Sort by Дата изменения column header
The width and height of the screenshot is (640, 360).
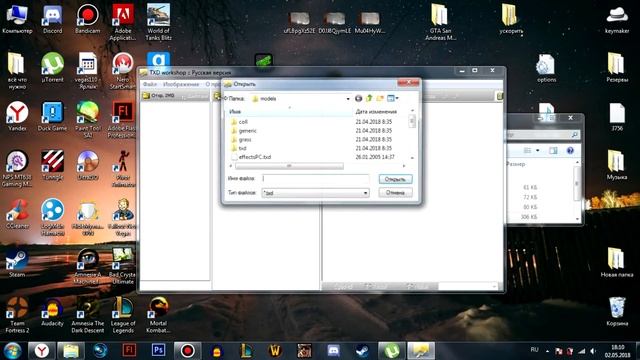tap(376, 111)
